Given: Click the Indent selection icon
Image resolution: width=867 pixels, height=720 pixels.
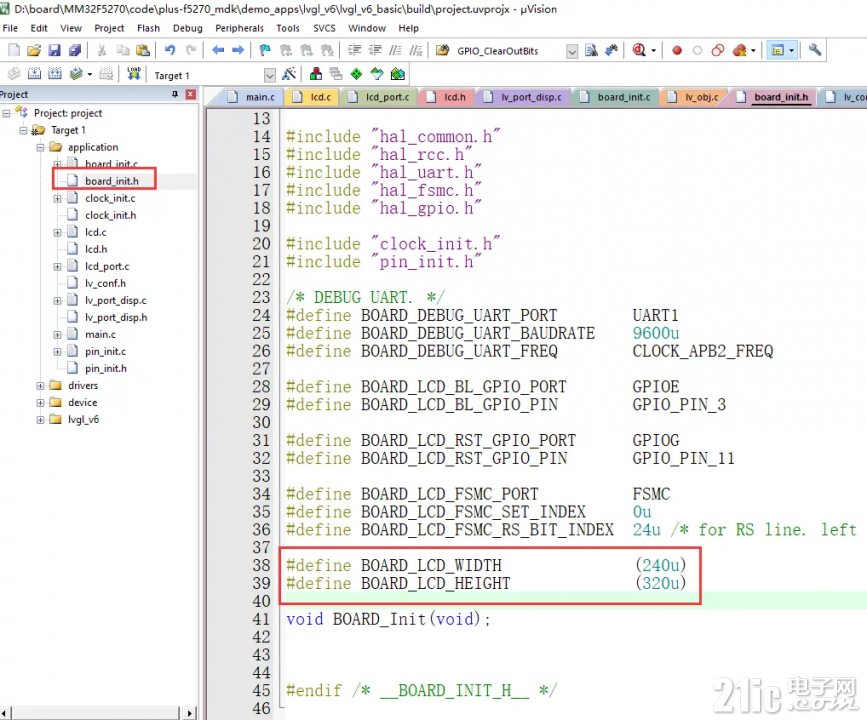Looking at the screenshot, I should tap(354, 50).
